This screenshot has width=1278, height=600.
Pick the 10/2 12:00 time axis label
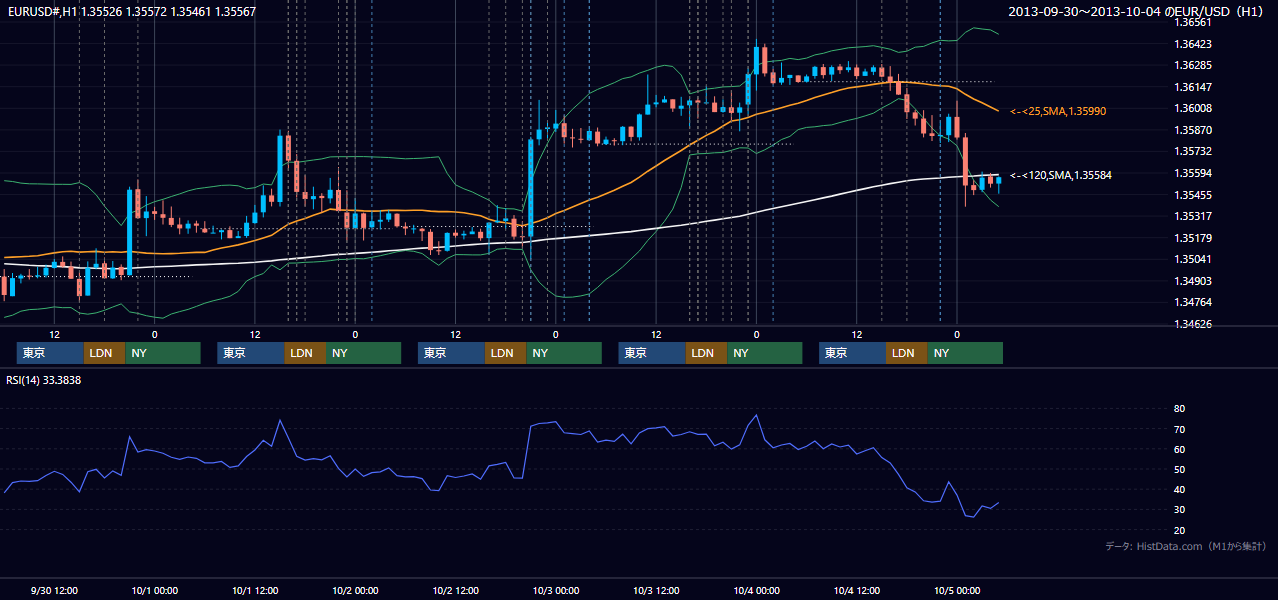point(456,590)
